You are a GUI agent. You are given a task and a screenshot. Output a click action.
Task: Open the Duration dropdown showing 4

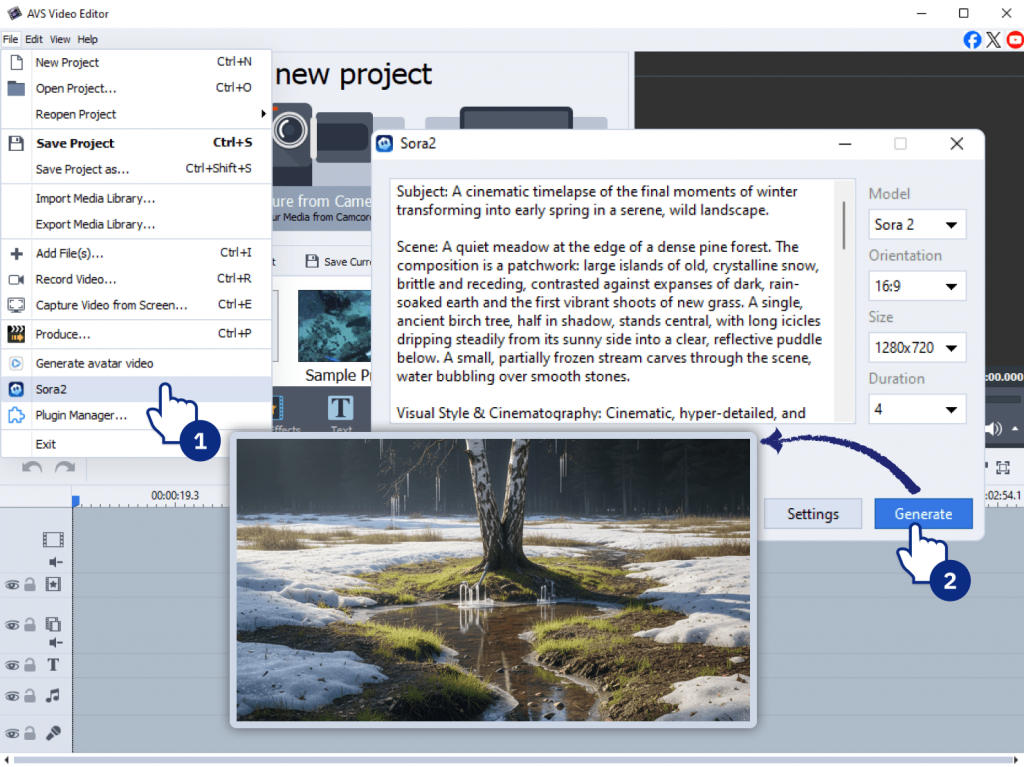click(916, 409)
